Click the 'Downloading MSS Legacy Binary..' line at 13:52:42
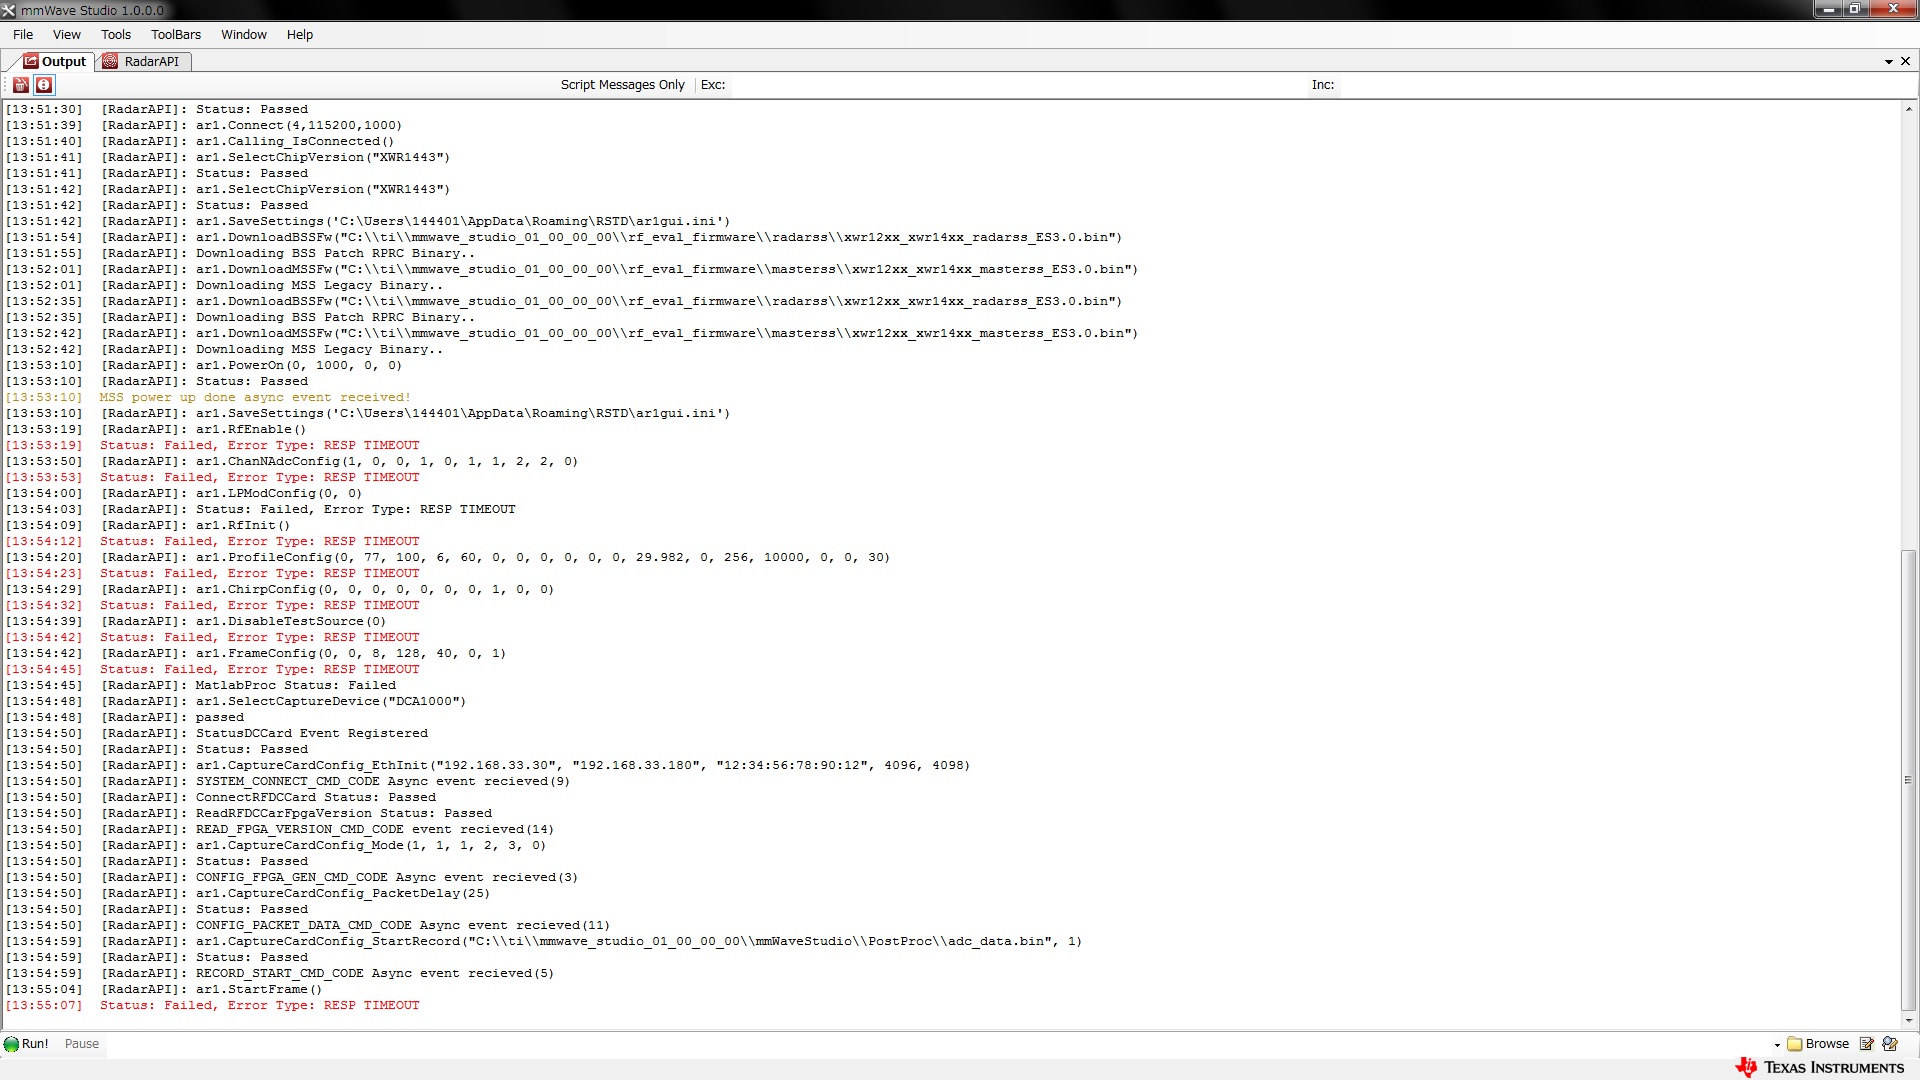The image size is (1920, 1080). tap(224, 349)
